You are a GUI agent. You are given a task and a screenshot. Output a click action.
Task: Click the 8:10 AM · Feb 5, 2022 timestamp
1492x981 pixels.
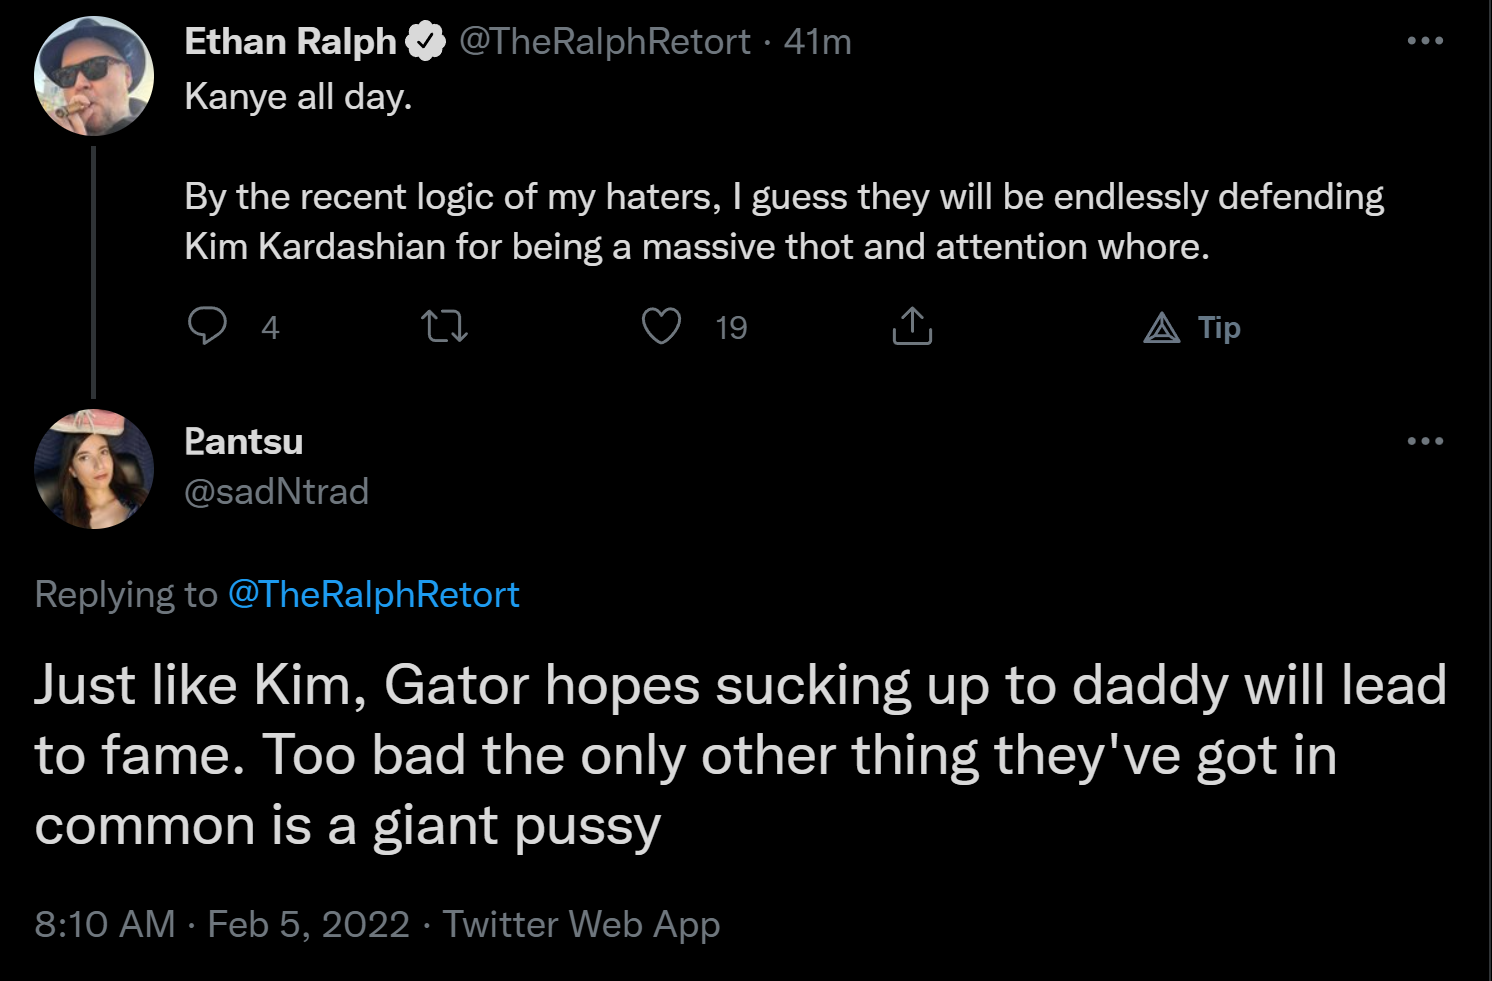click(x=222, y=924)
